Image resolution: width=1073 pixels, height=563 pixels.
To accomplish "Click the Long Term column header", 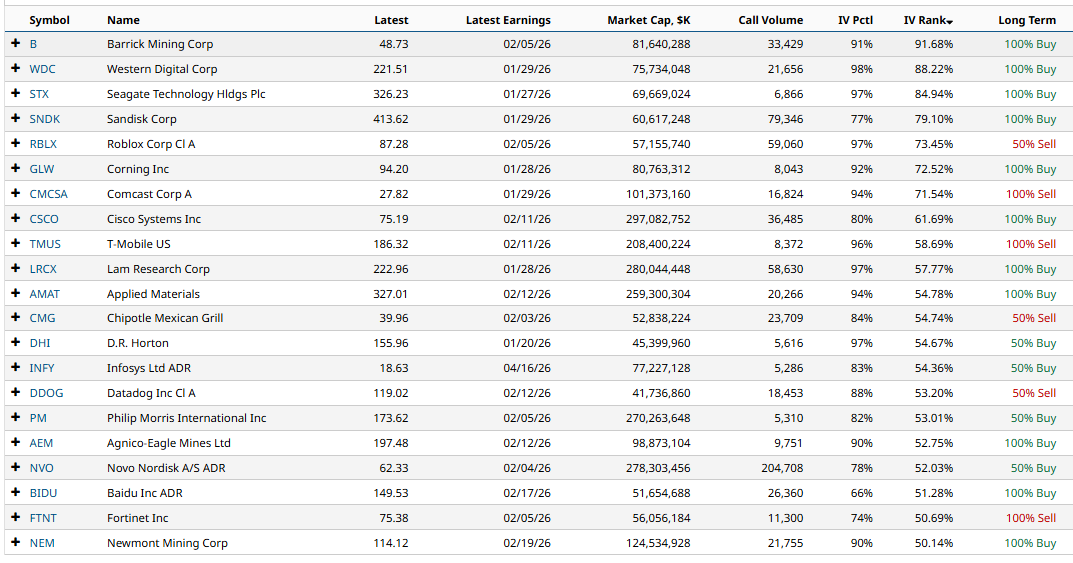I will pyautogui.click(x=1026, y=20).
